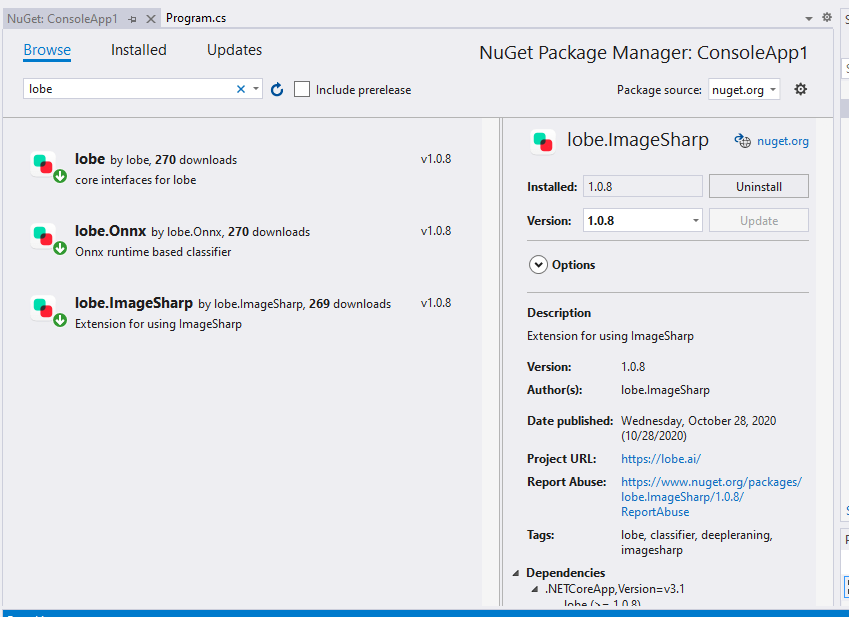Click the Uninstall button

(758, 186)
